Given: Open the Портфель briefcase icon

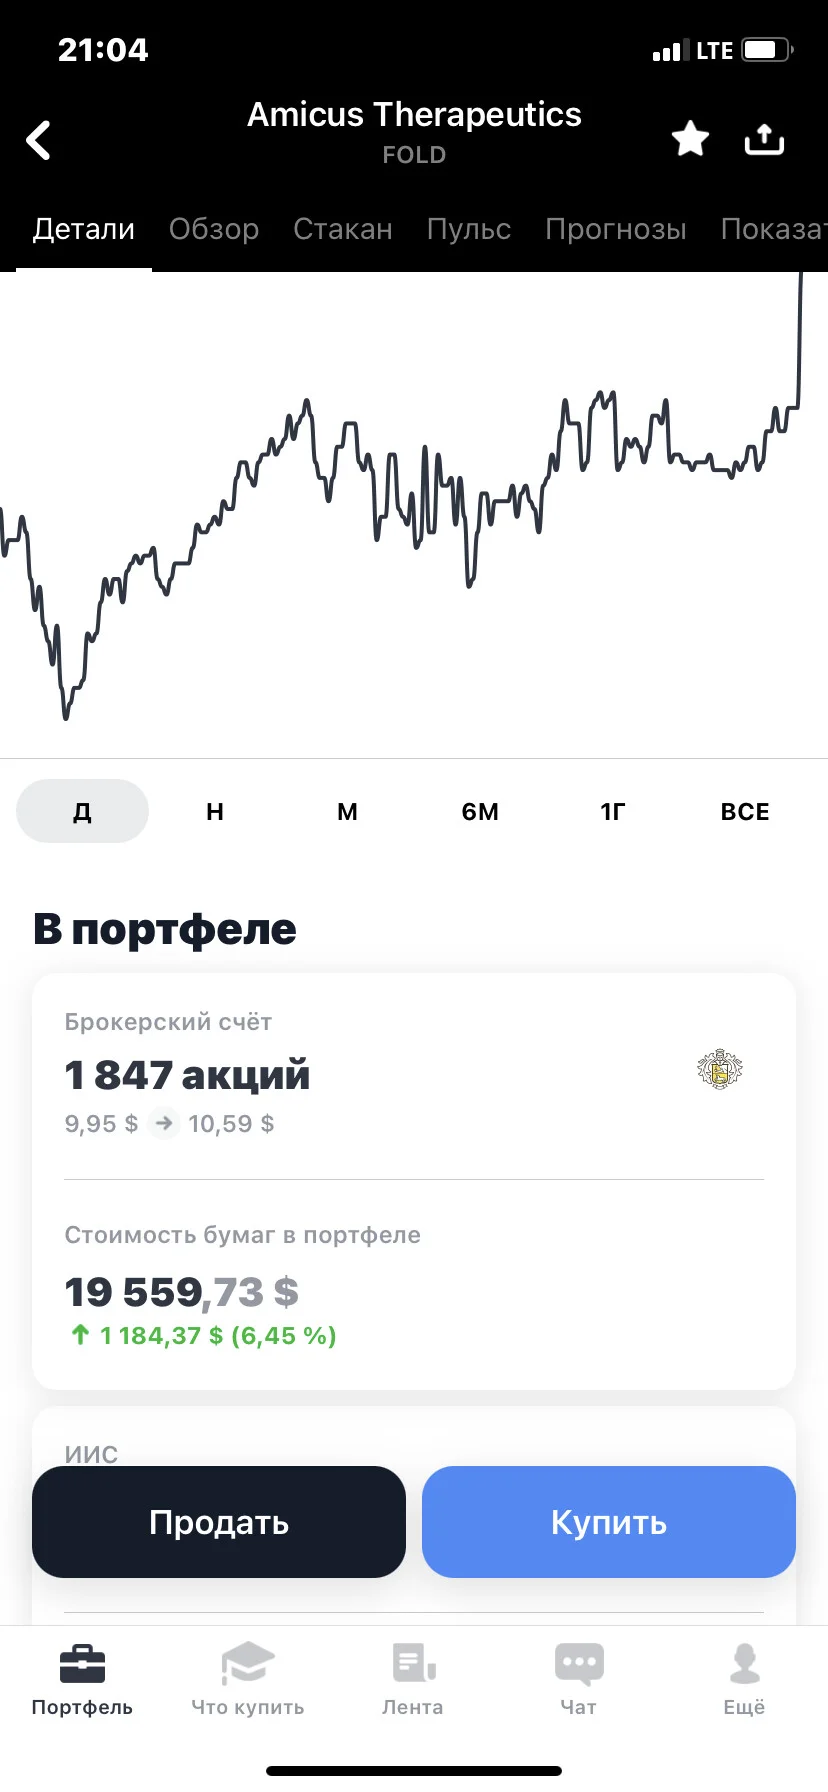Looking at the screenshot, I should (x=82, y=1664).
